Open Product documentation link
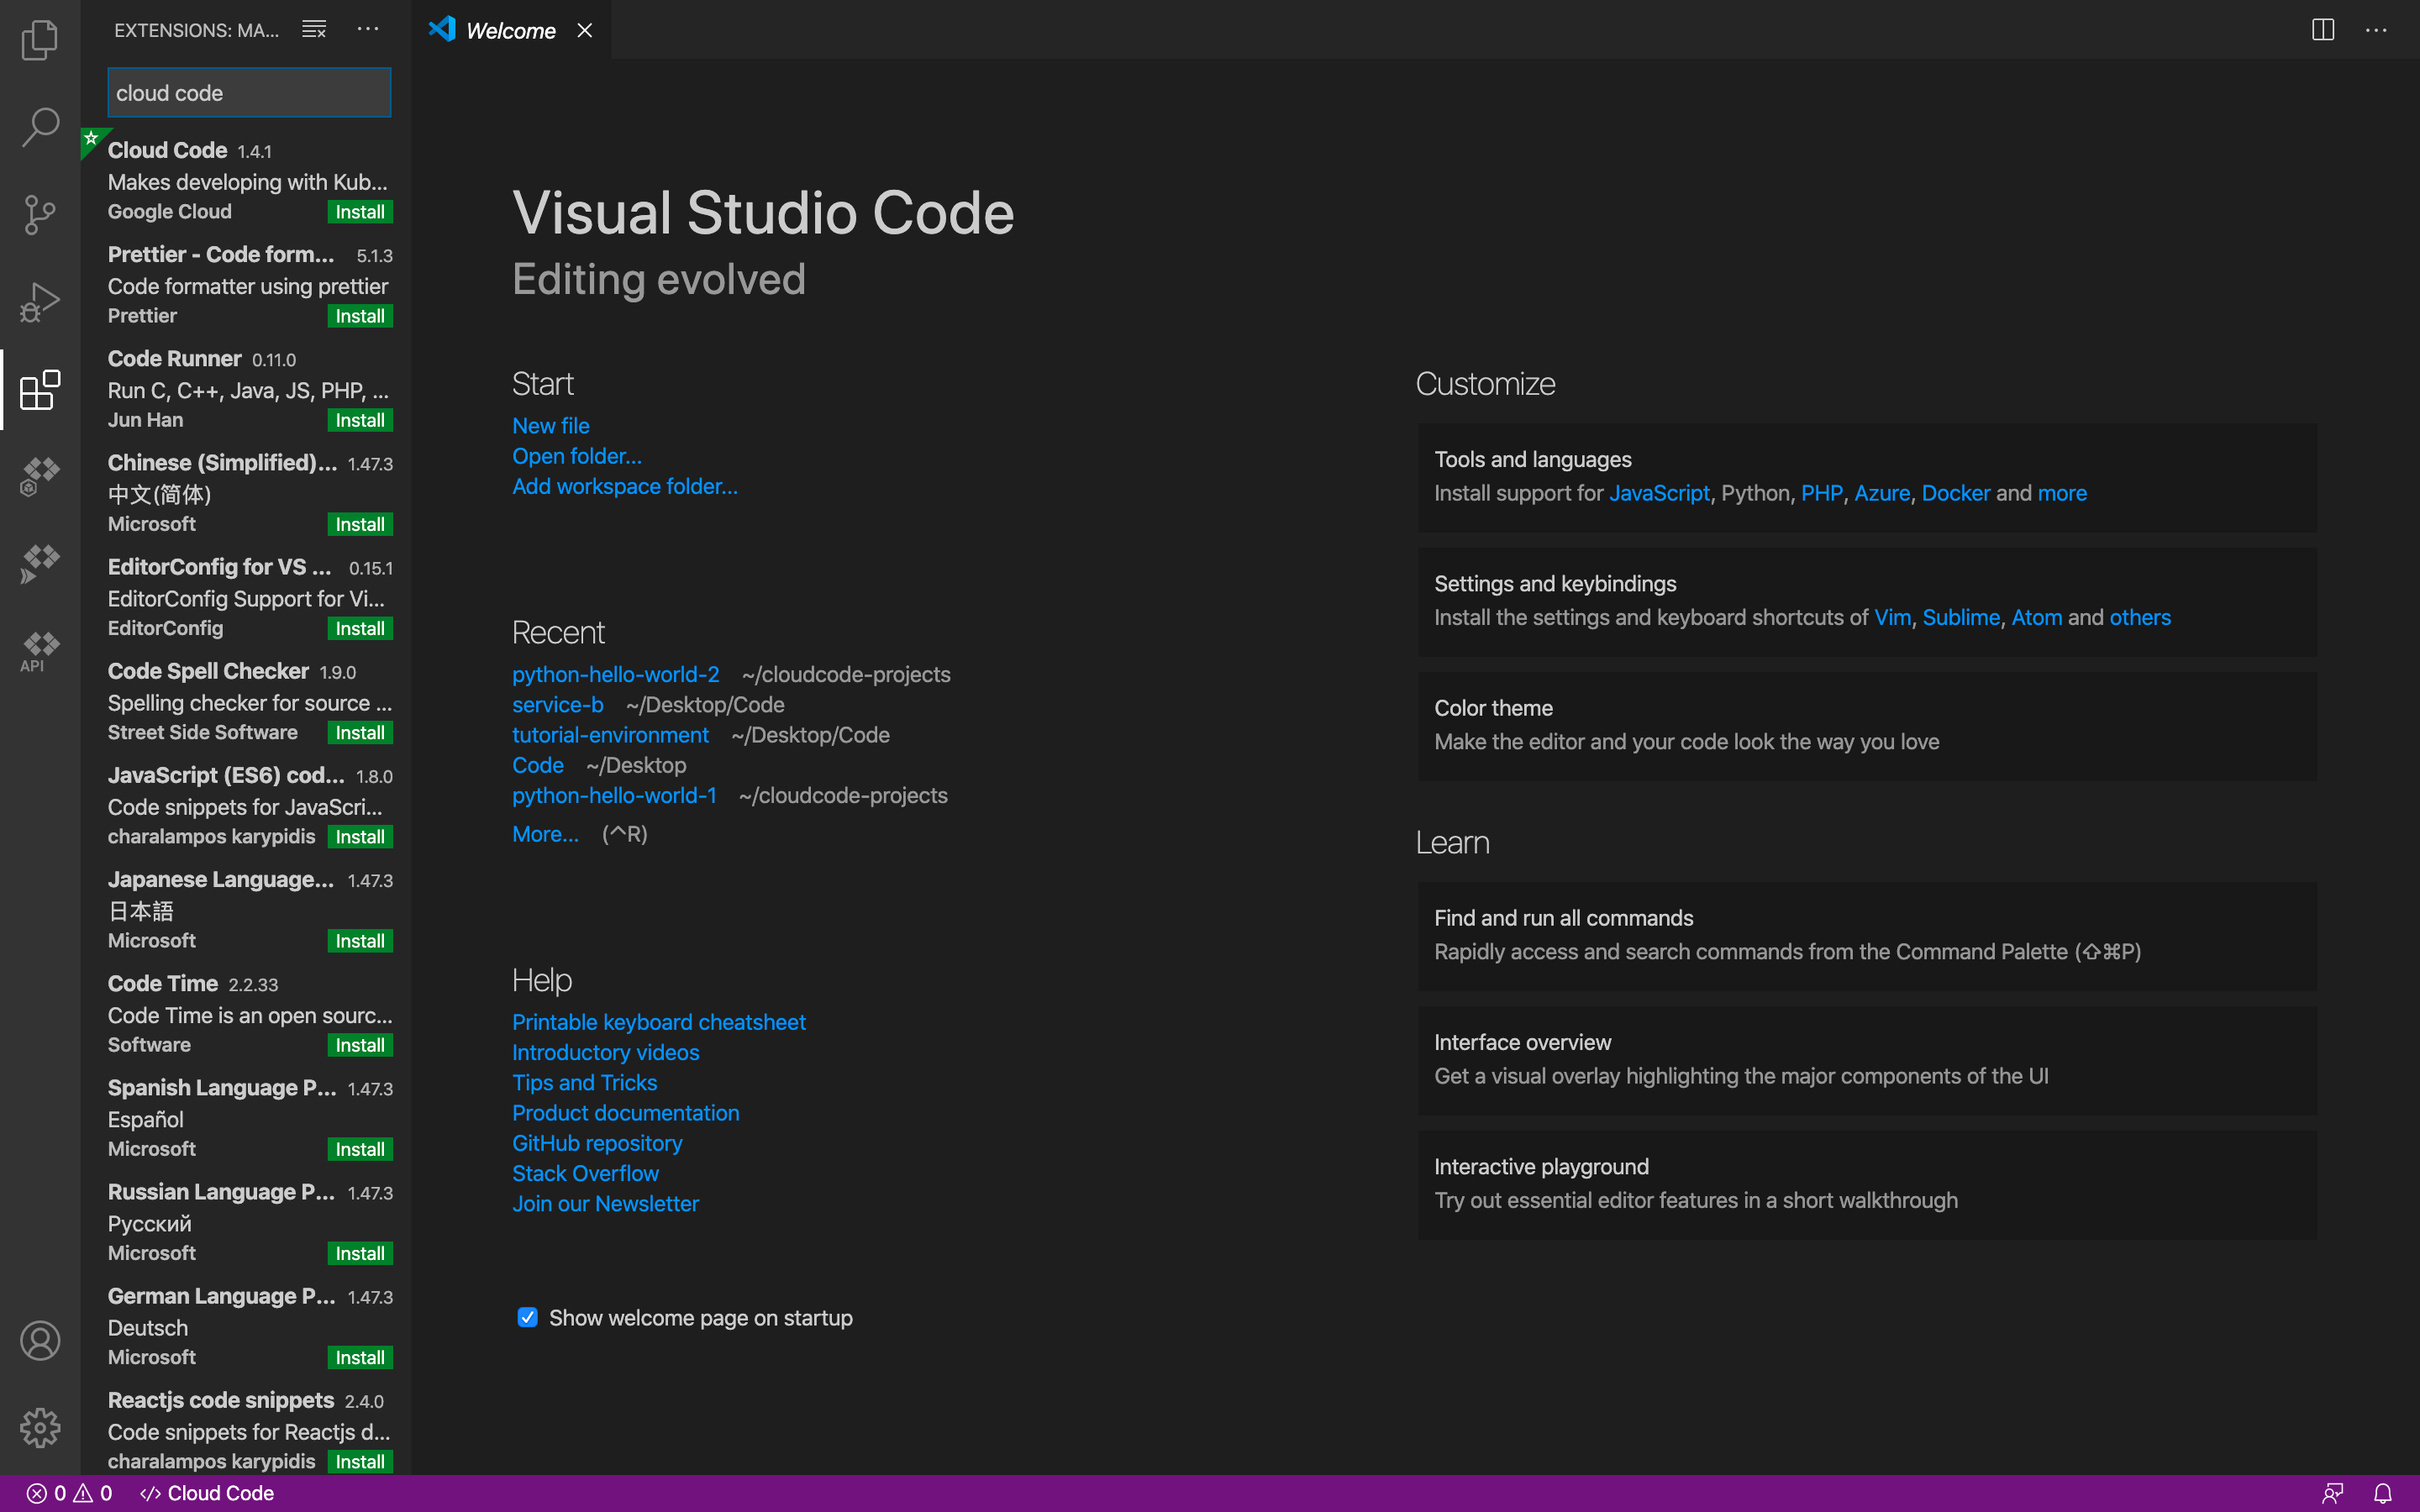 pyautogui.click(x=625, y=1113)
